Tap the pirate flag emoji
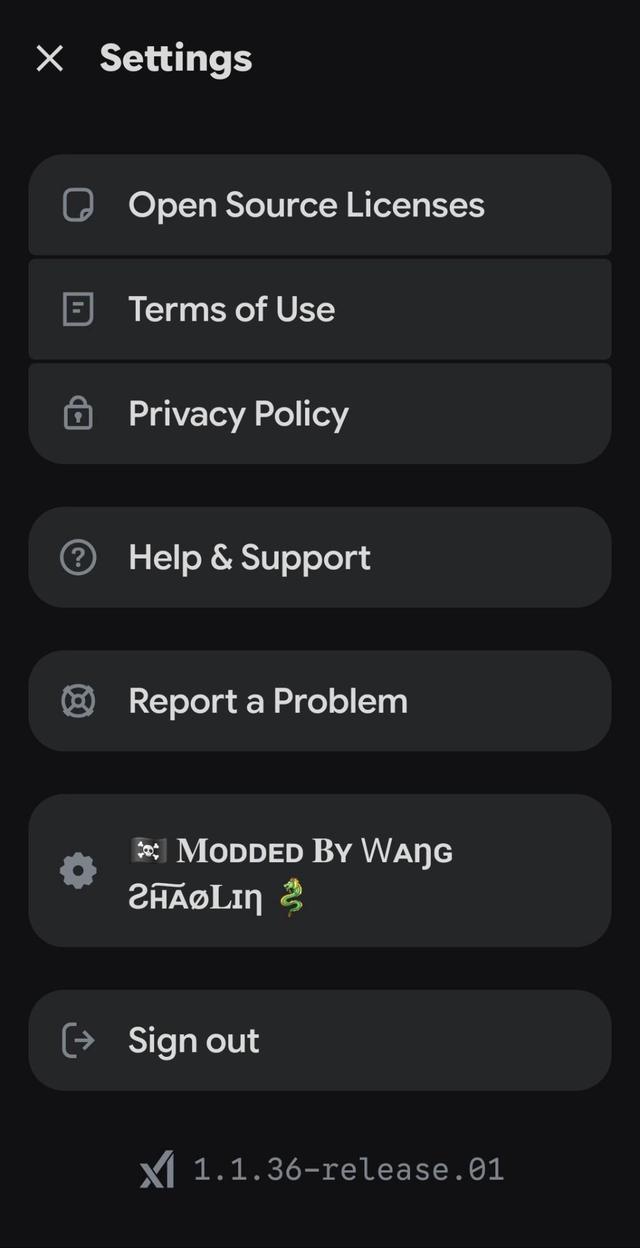640x1248 pixels. click(147, 850)
